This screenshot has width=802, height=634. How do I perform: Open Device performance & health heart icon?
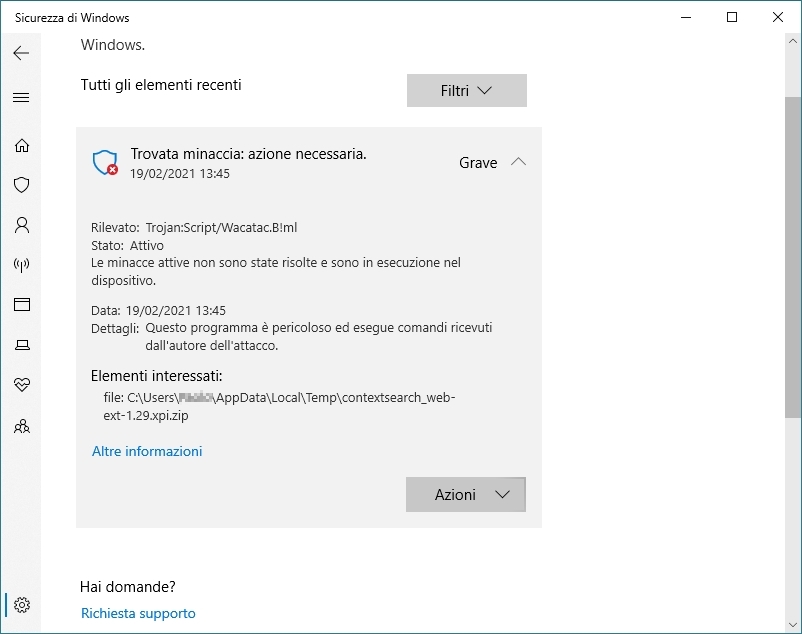point(21,384)
